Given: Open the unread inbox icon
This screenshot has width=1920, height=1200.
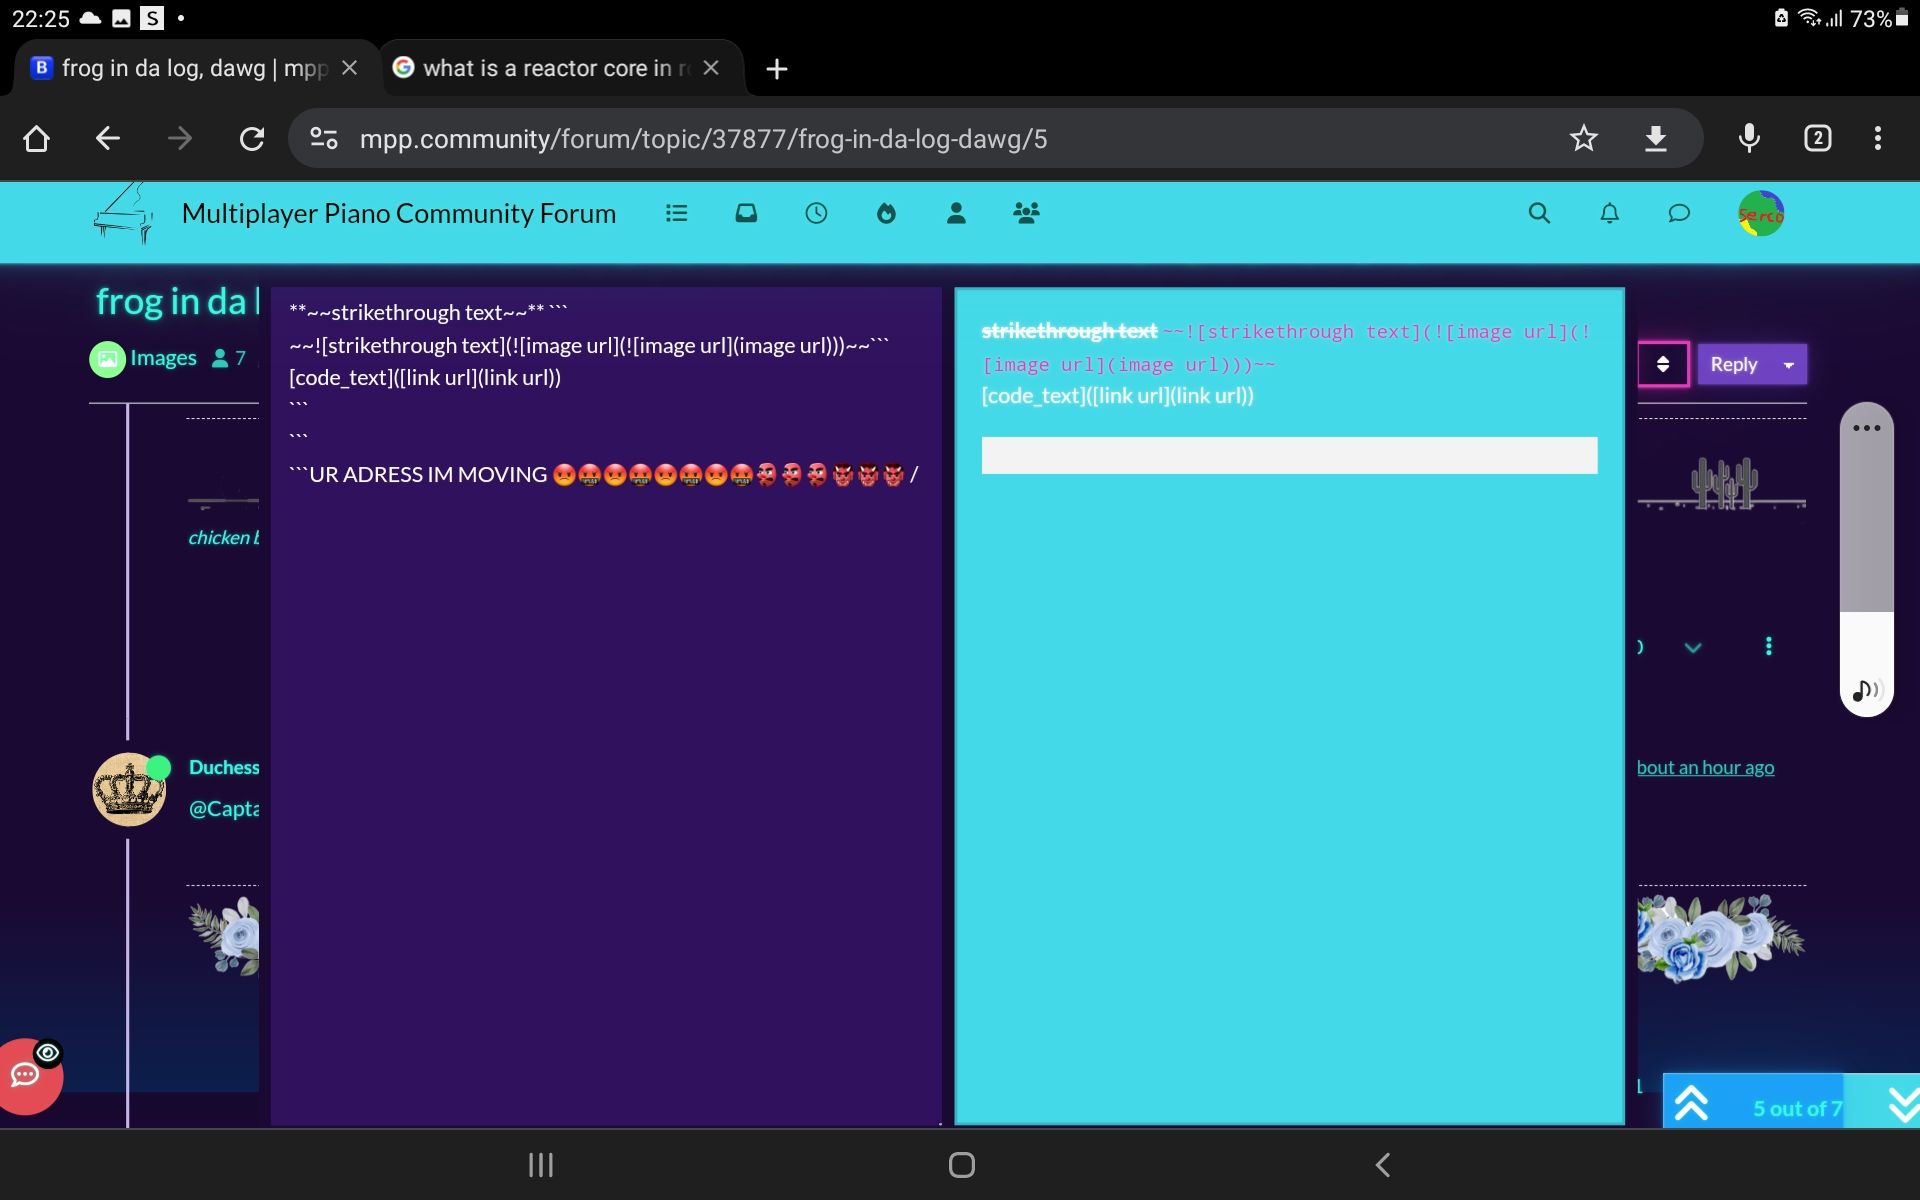Looking at the screenshot, I should (x=746, y=213).
